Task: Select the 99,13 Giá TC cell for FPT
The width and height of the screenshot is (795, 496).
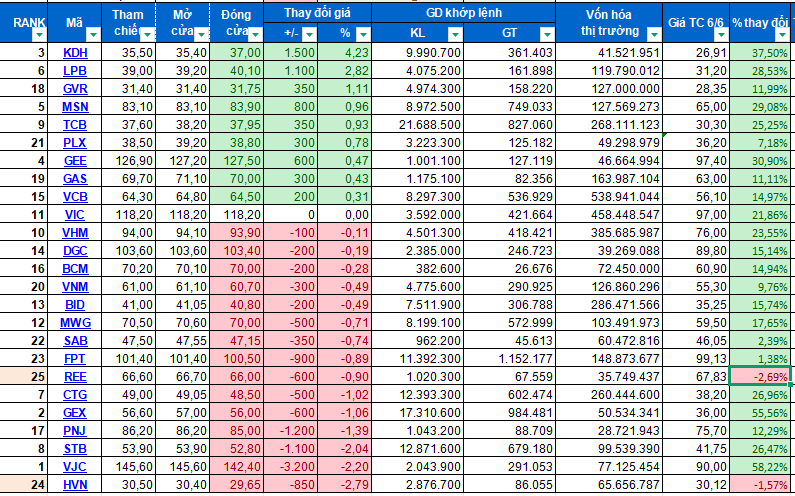Action: [696, 359]
